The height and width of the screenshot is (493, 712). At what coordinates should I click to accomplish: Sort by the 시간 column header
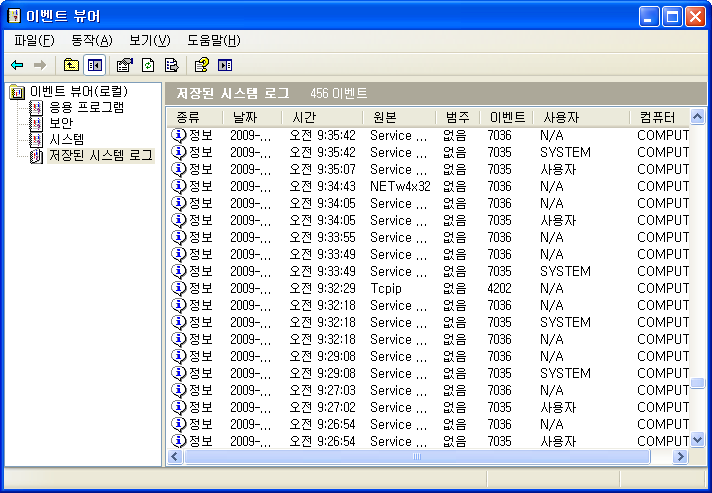click(x=323, y=118)
